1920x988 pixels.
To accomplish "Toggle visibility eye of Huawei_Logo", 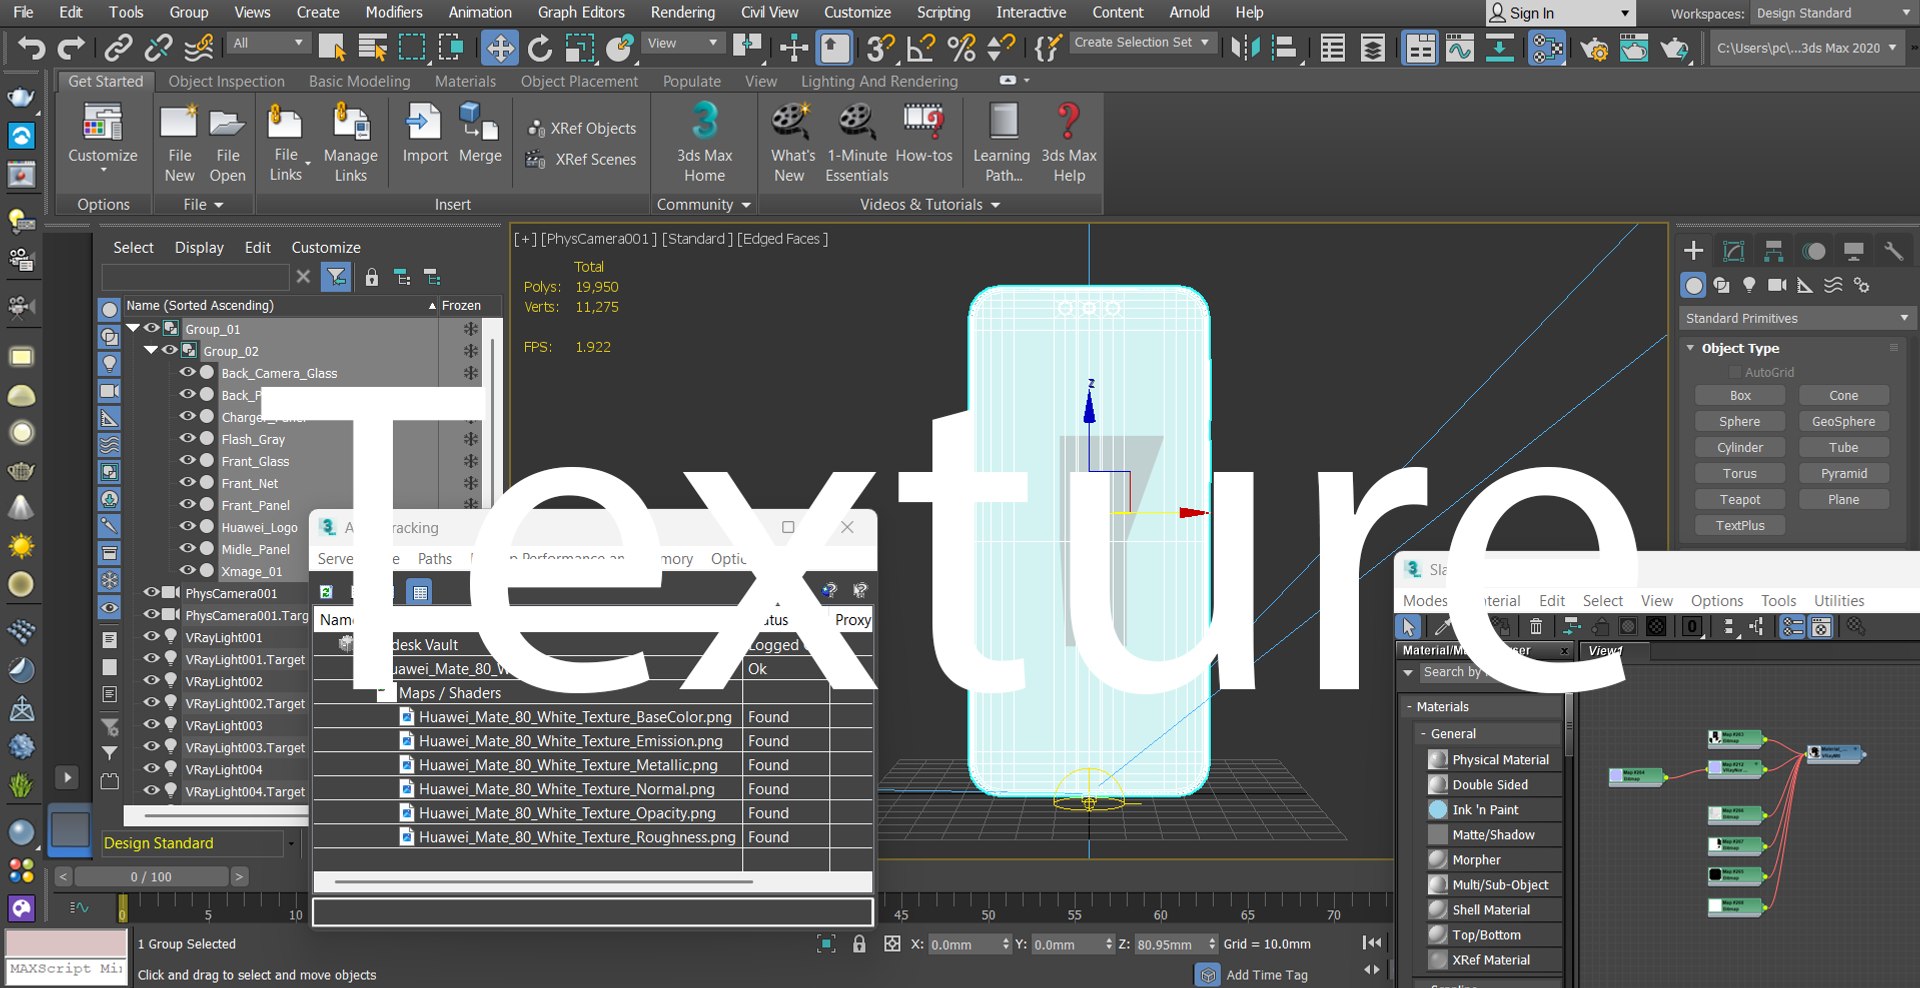I will tap(187, 526).
